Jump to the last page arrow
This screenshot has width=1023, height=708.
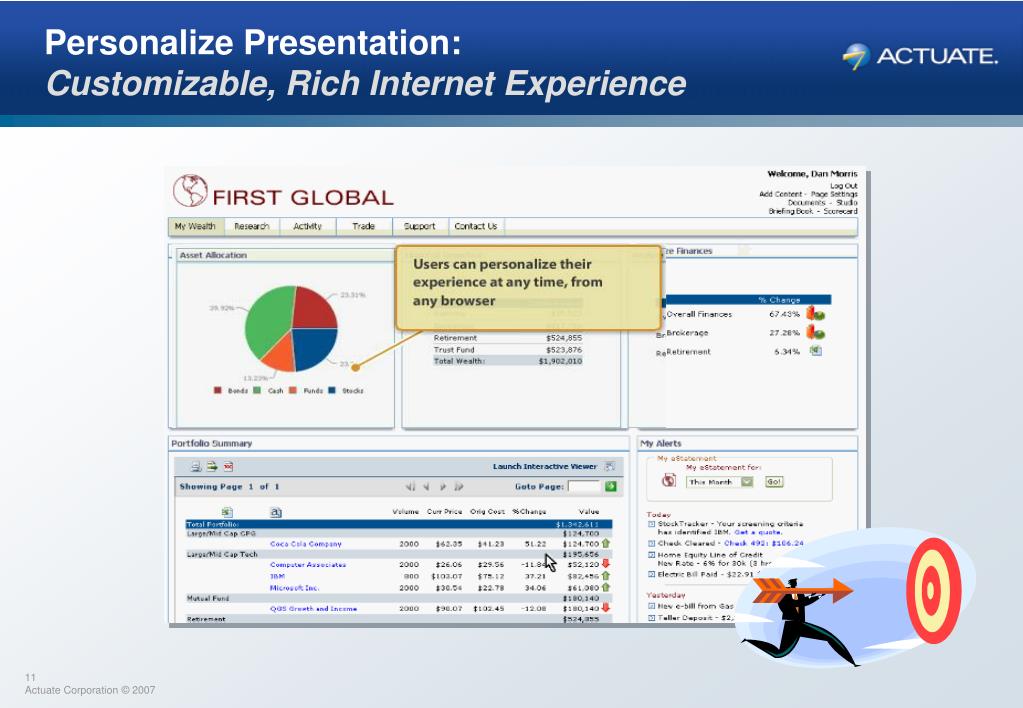[459, 486]
